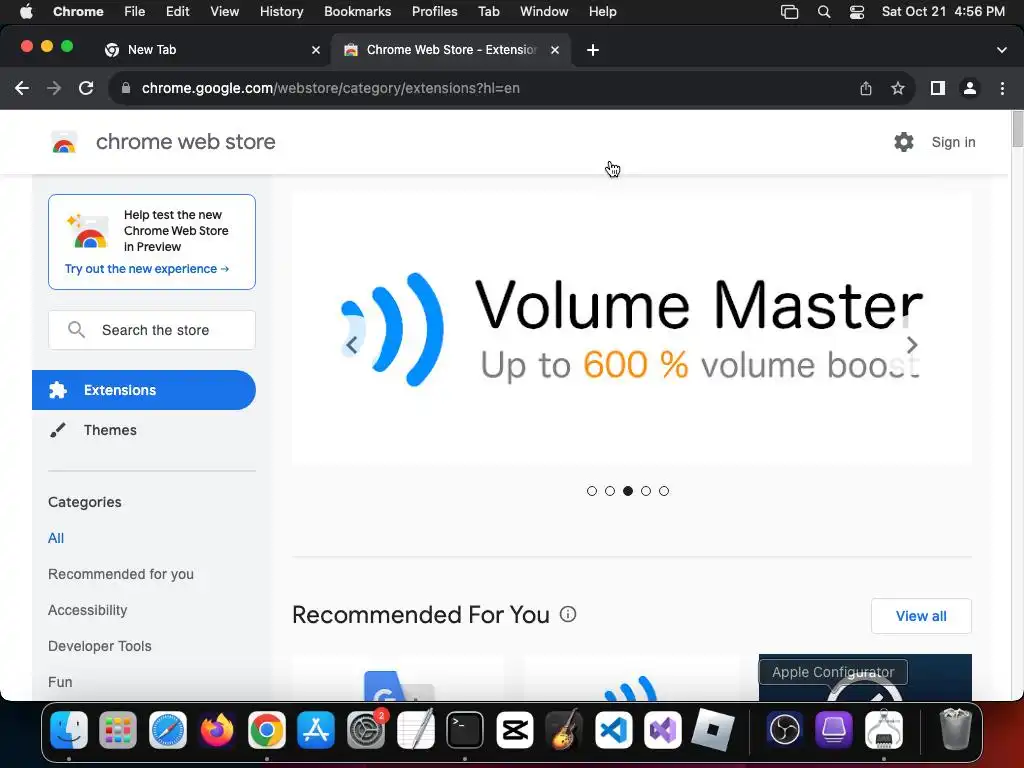
Task: Open the Apple menu
Action: pos(26,12)
